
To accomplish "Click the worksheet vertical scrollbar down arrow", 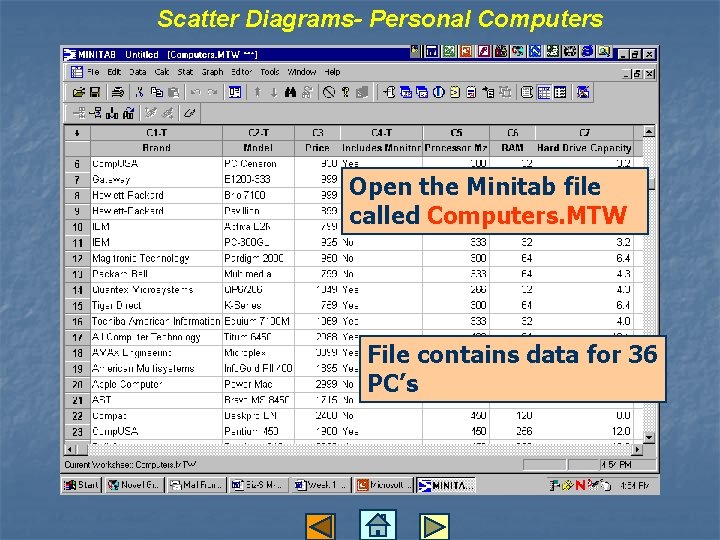I will 649,437.
